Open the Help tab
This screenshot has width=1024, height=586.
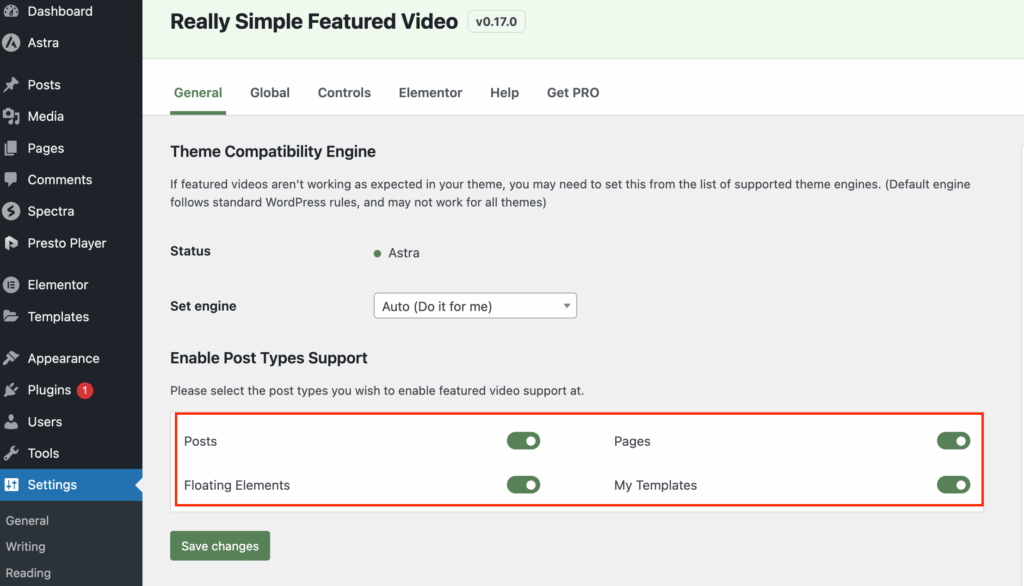(504, 93)
